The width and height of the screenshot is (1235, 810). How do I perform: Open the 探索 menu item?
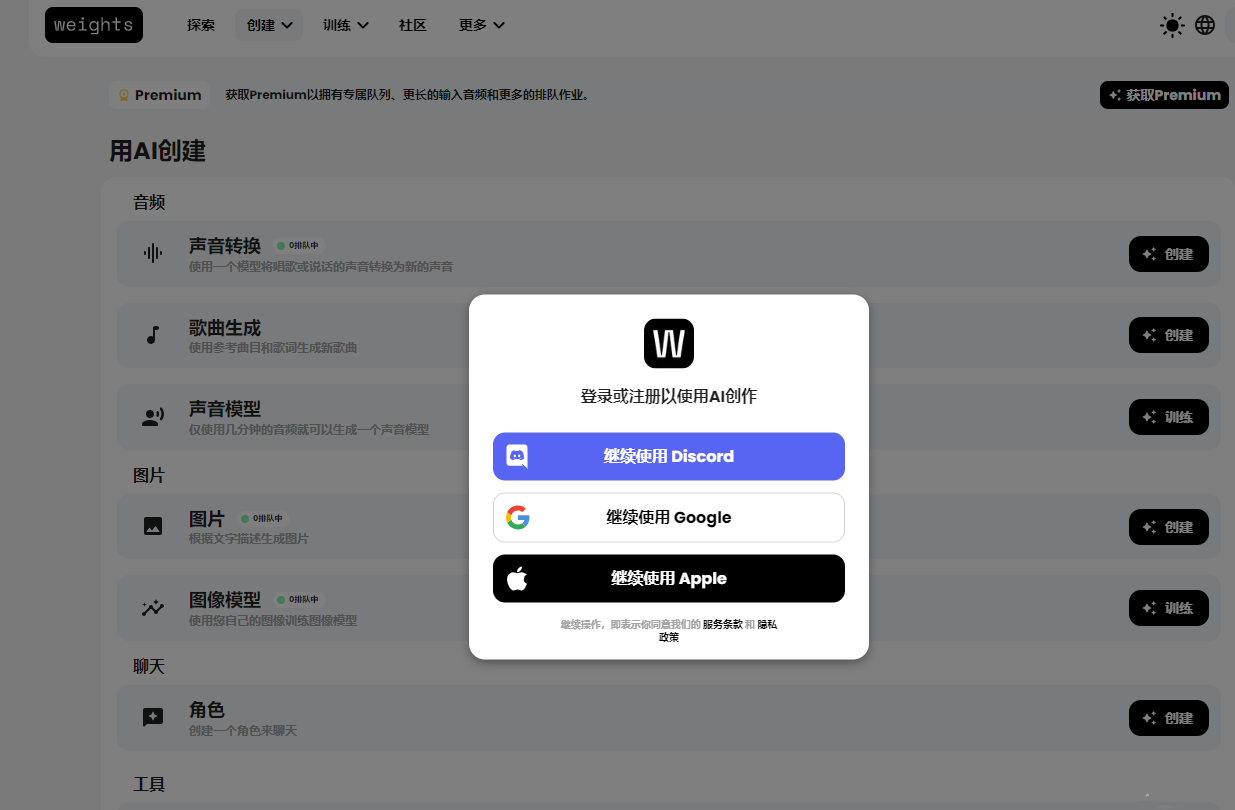click(x=201, y=25)
